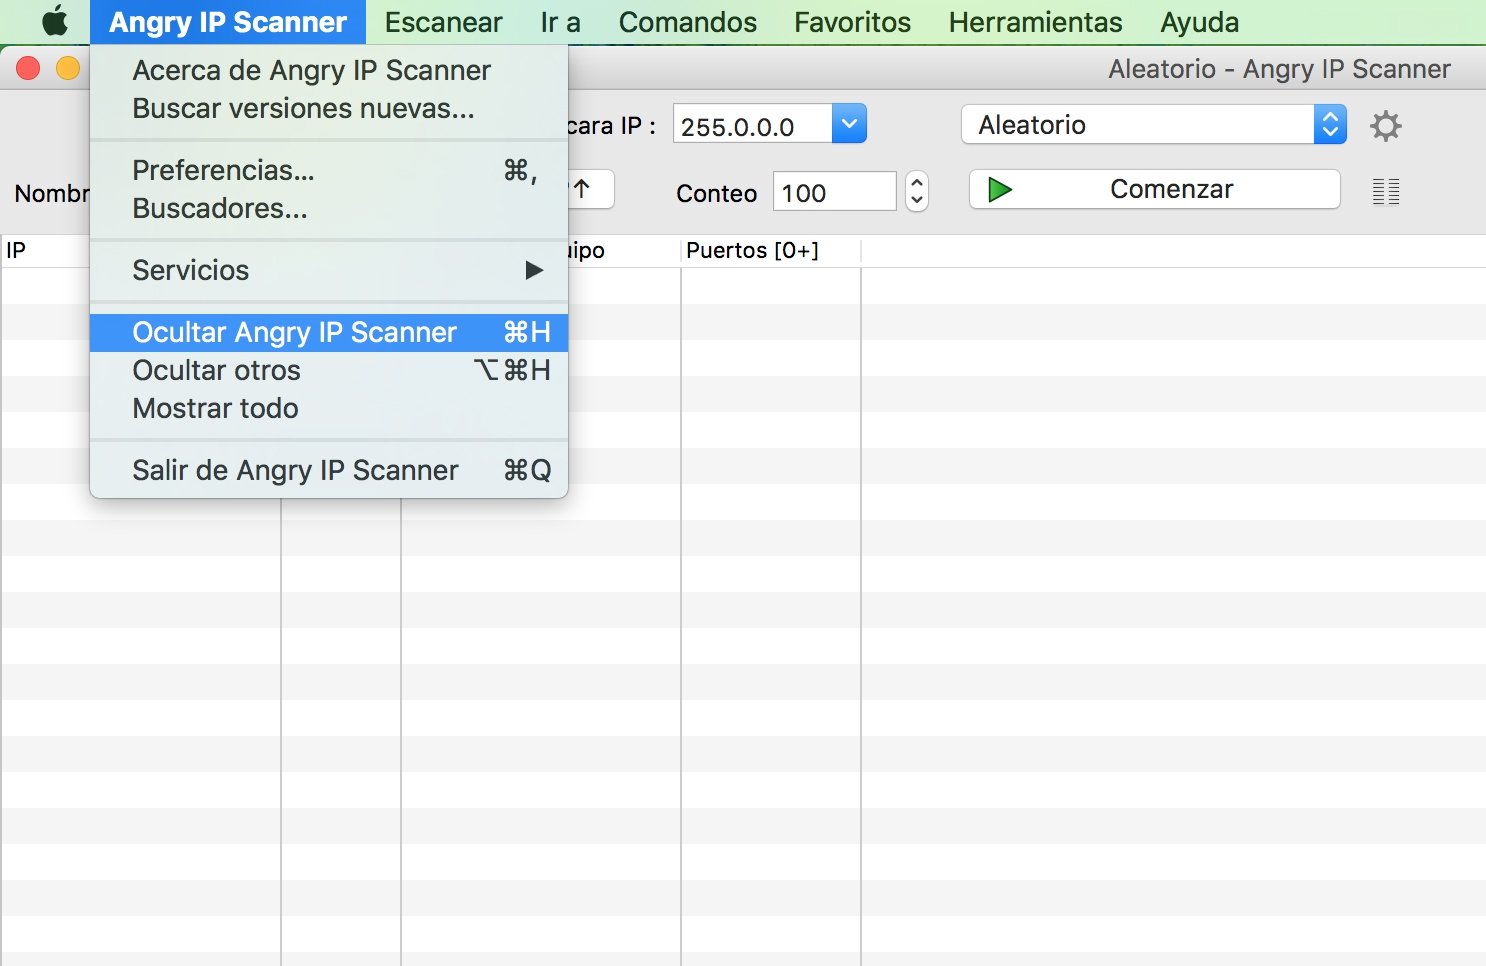This screenshot has height=966, width=1486.
Task: Open the Herramientas menu
Action: (1035, 22)
